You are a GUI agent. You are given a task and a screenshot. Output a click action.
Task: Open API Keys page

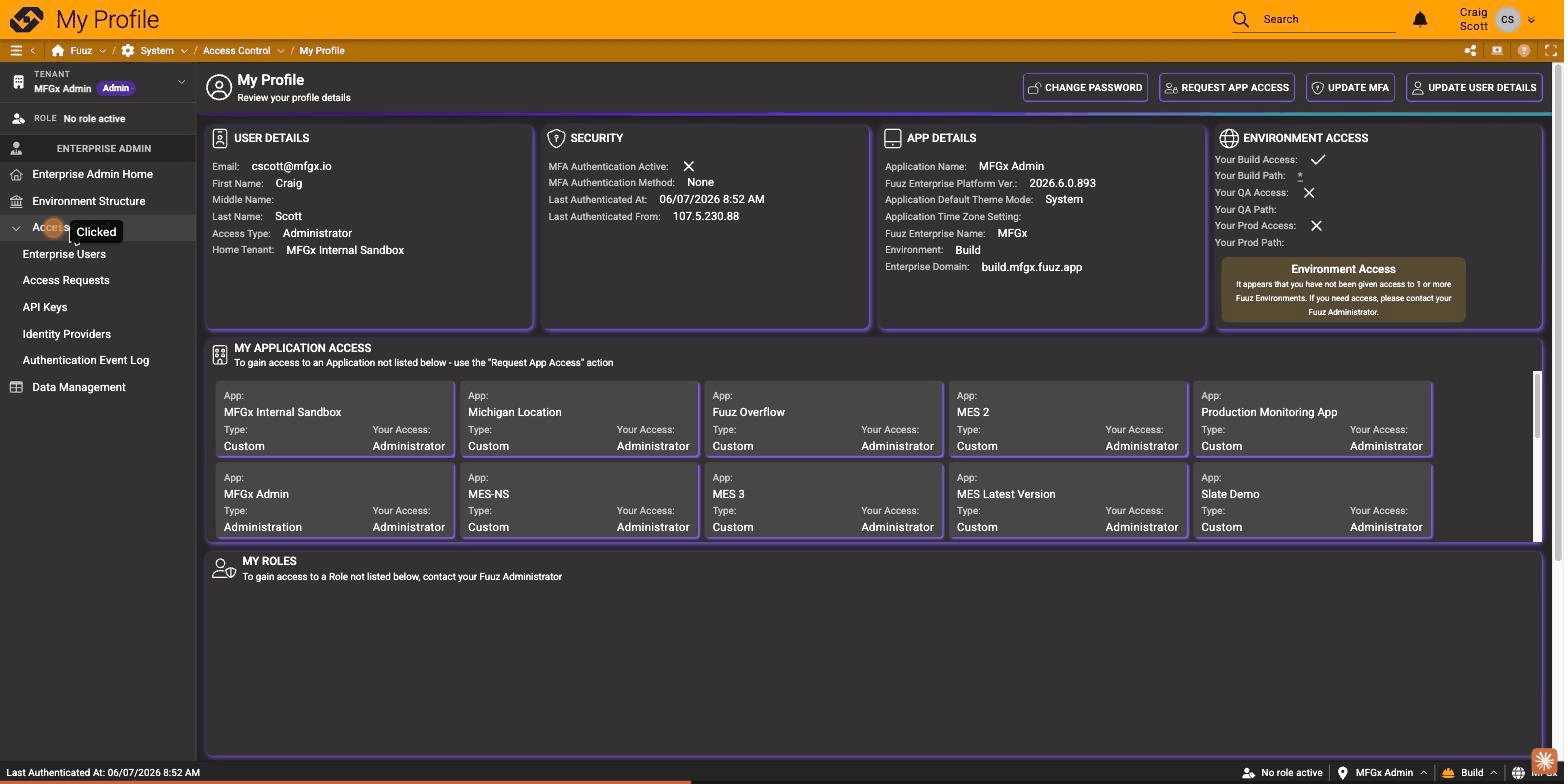pyautogui.click(x=45, y=308)
